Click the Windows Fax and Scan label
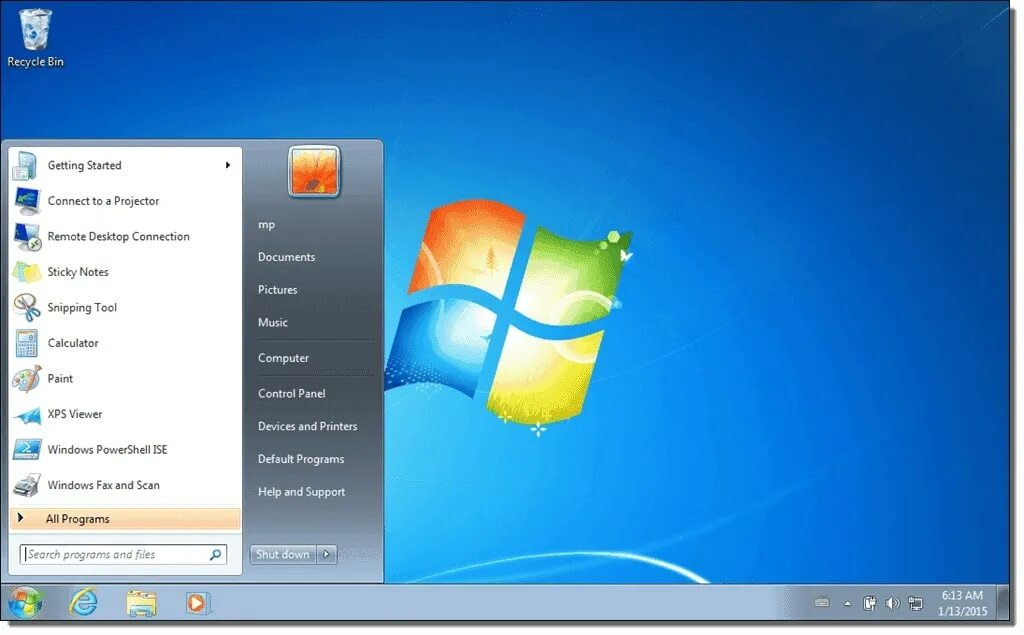 click(103, 485)
